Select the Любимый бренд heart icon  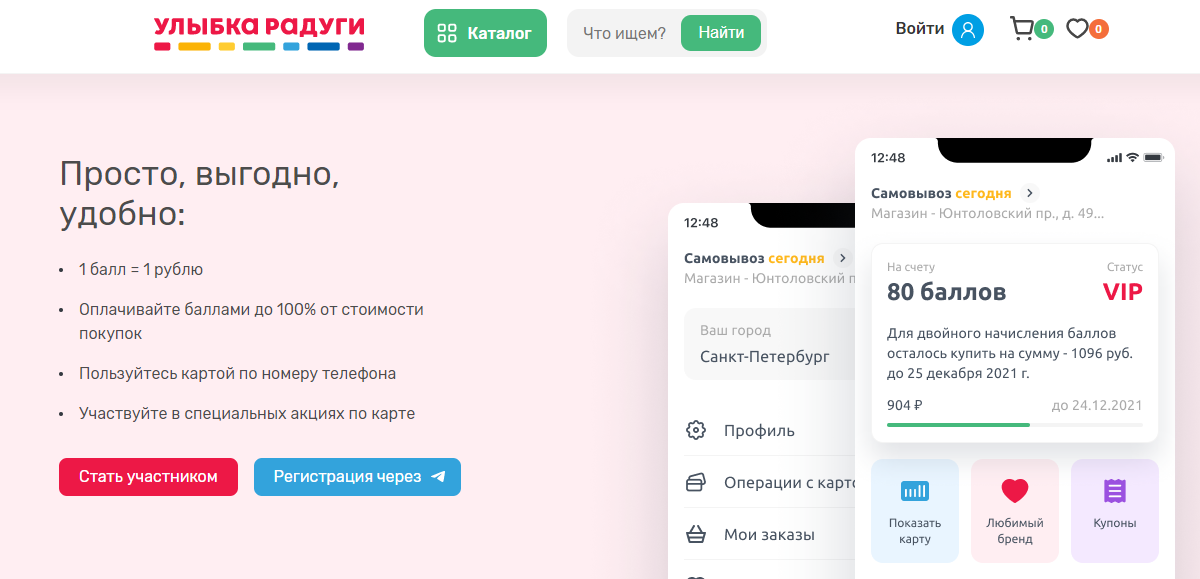pos(1014,492)
